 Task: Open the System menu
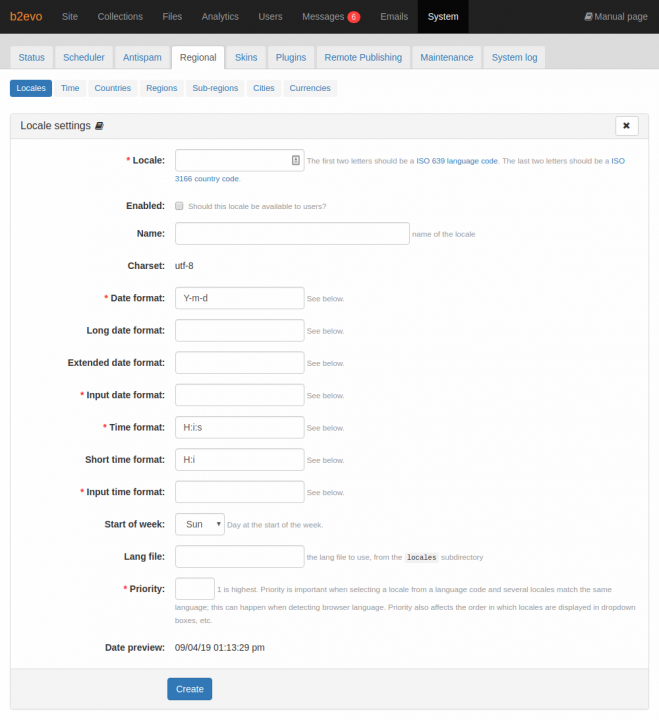click(x=443, y=17)
